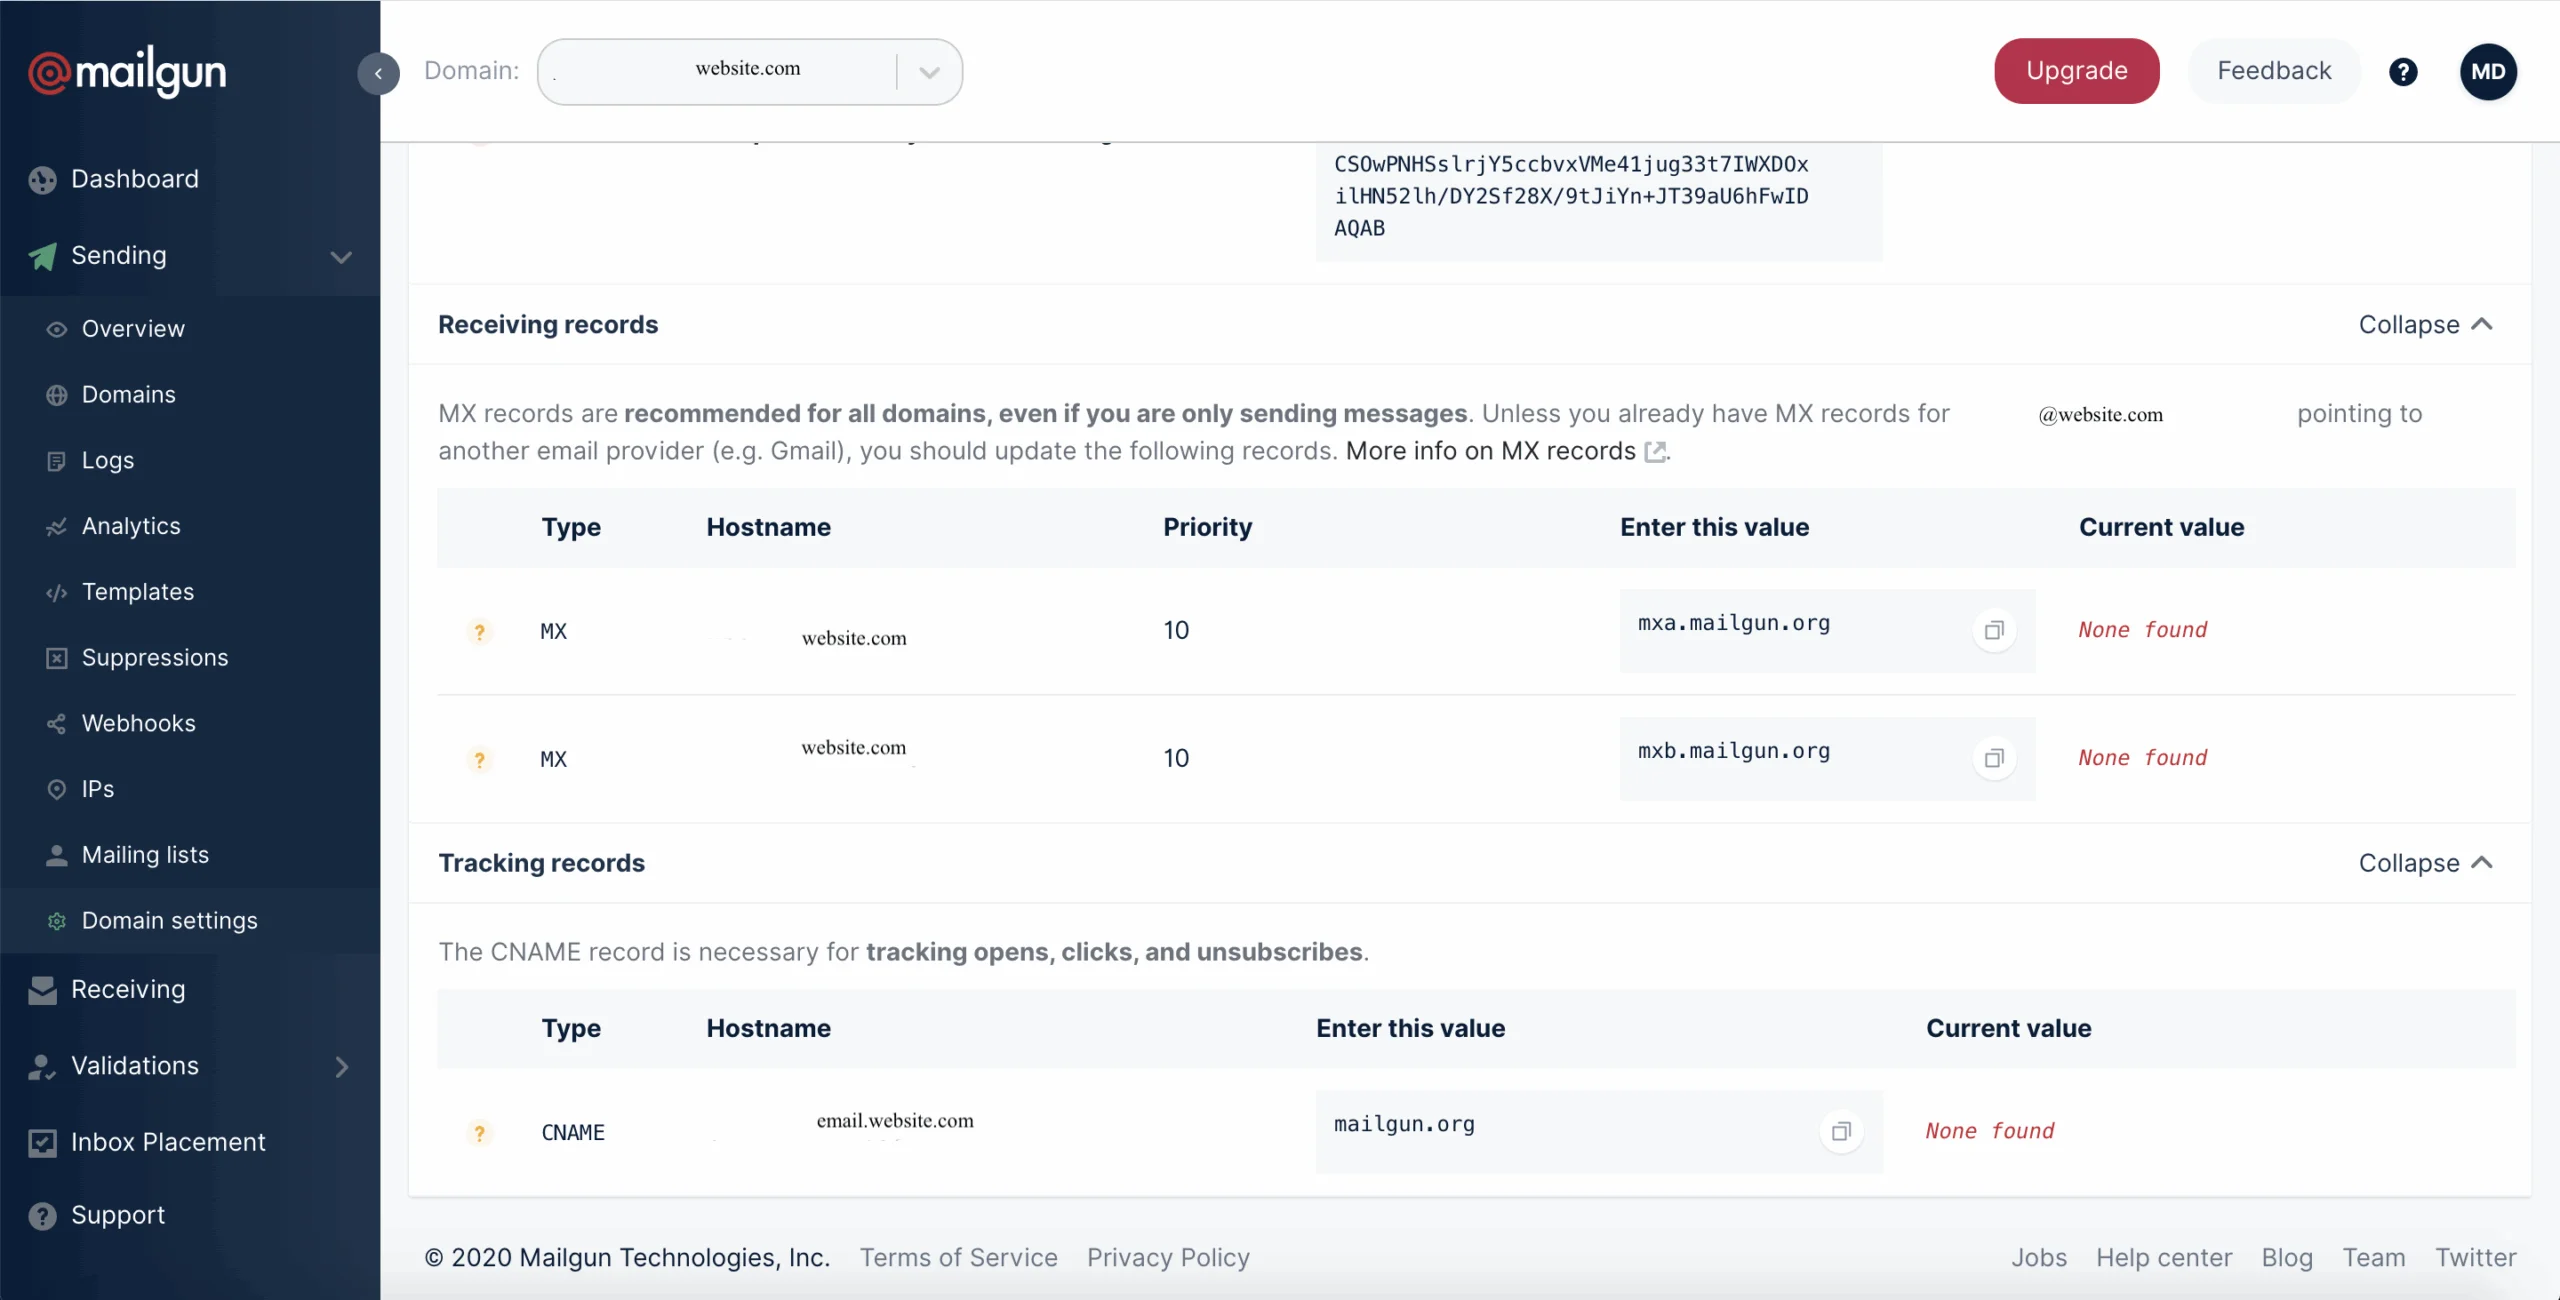
Task: Click the Domains globe icon
Action: [x=57, y=395]
